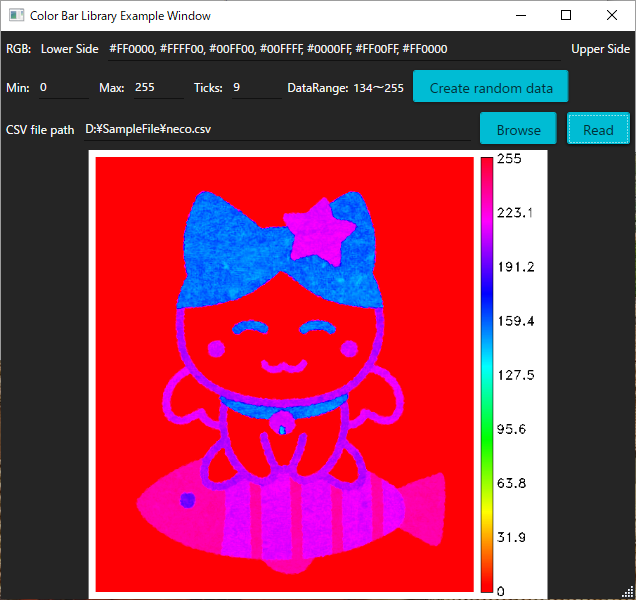Click the Read button
The image size is (636, 600).
coord(598,129)
